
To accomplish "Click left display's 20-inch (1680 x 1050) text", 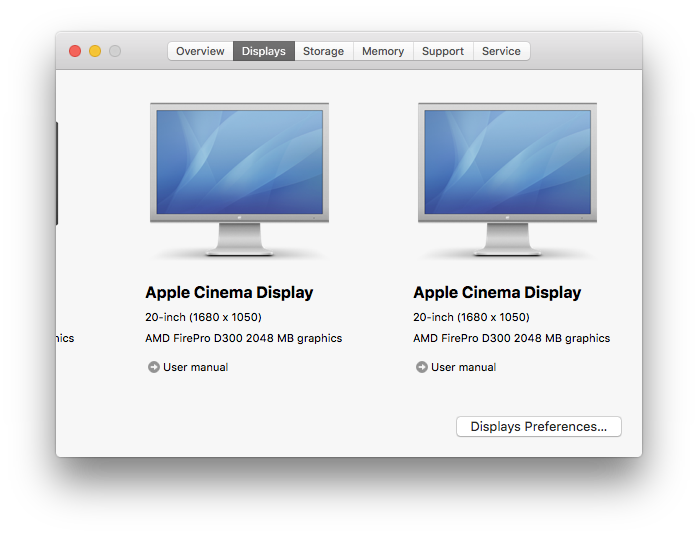I will pyautogui.click(x=203, y=317).
